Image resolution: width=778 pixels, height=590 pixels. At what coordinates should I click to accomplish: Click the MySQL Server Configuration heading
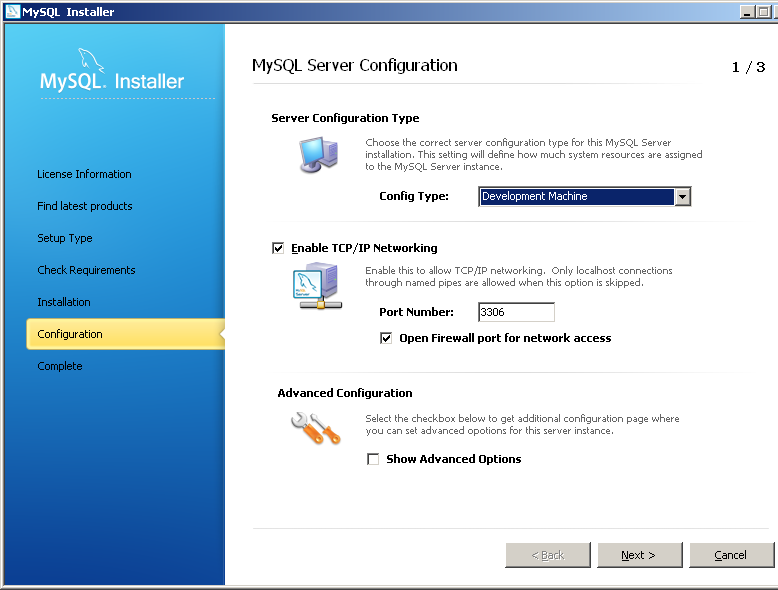(x=355, y=66)
